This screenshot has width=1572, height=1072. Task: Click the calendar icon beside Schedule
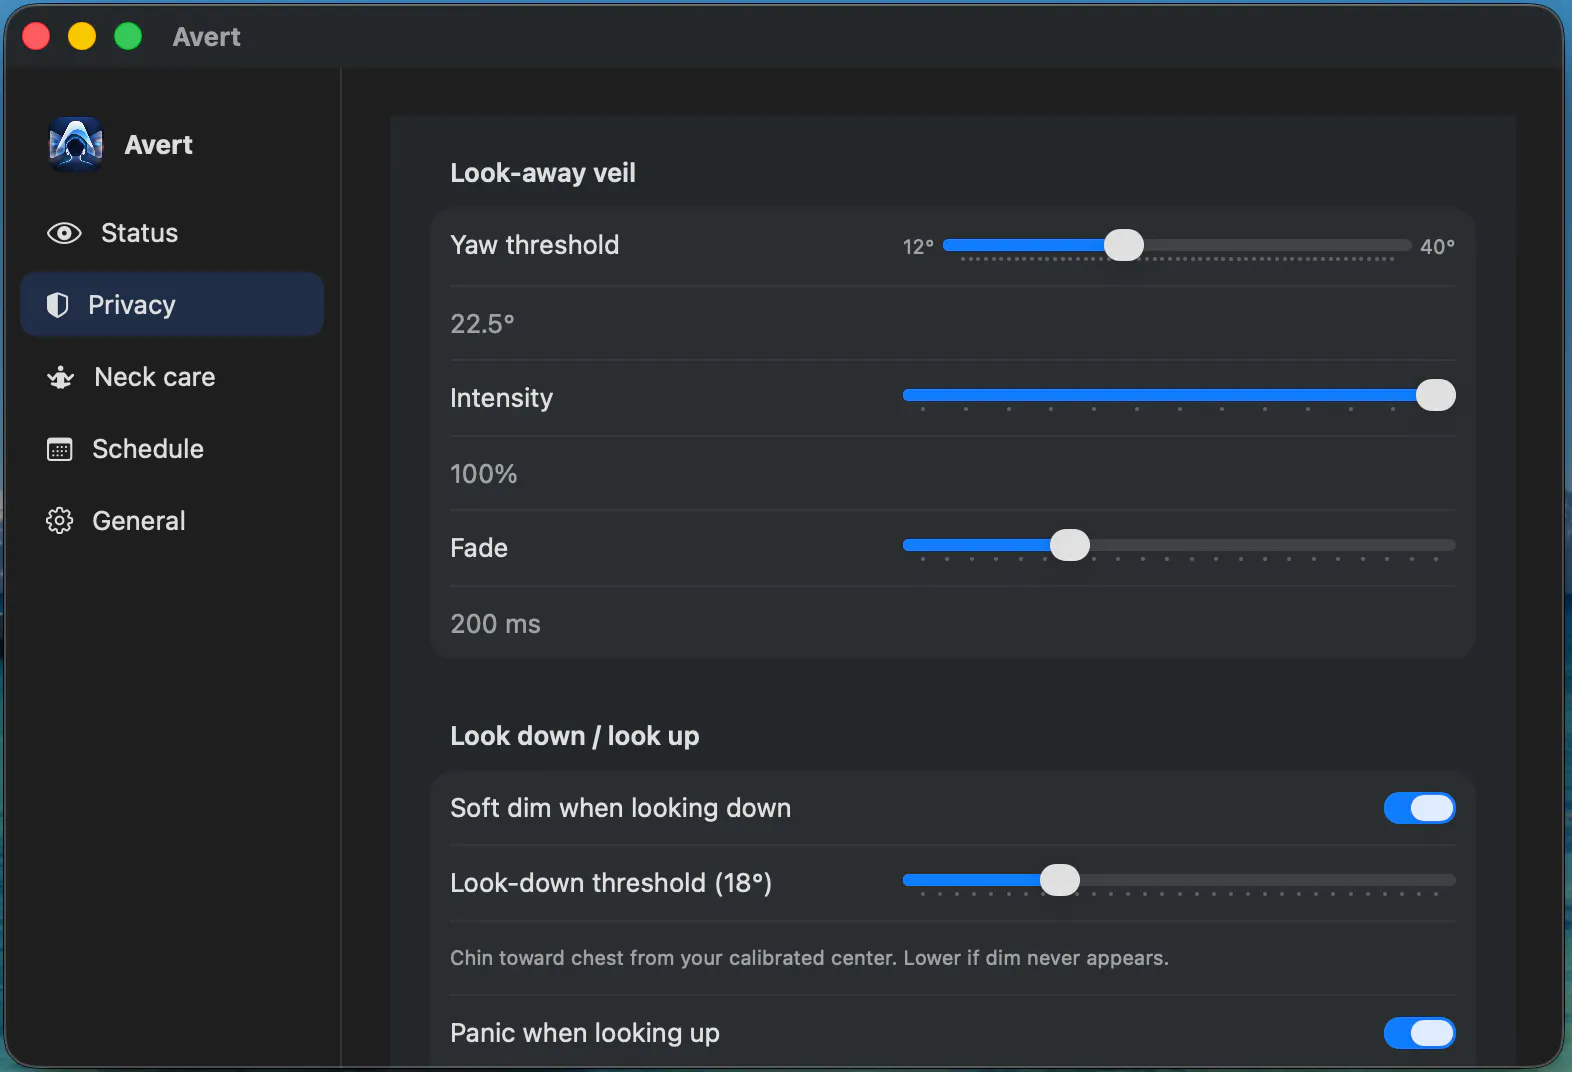pyautogui.click(x=60, y=449)
